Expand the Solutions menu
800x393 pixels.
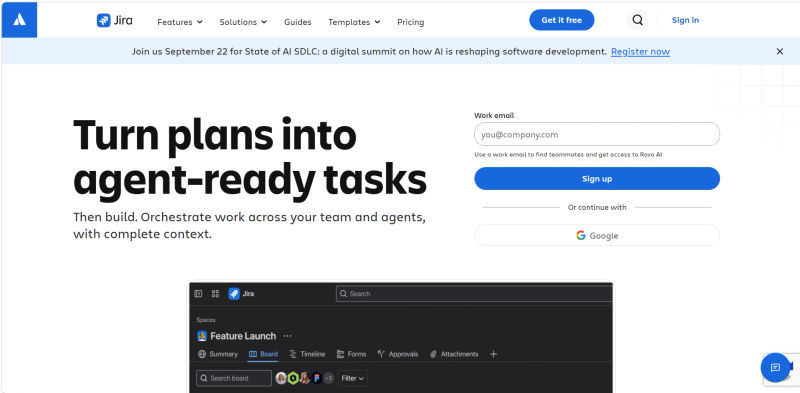pos(243,22)
